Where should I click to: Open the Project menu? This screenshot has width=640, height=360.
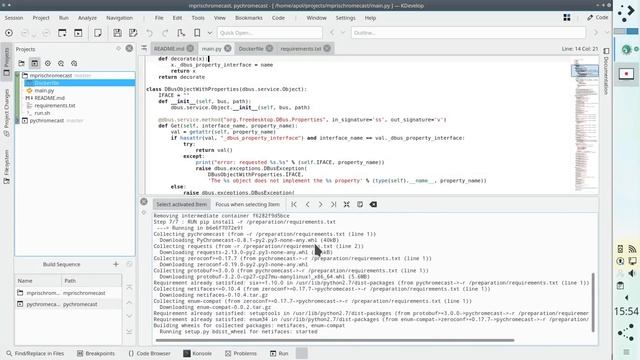coord(41,18)
